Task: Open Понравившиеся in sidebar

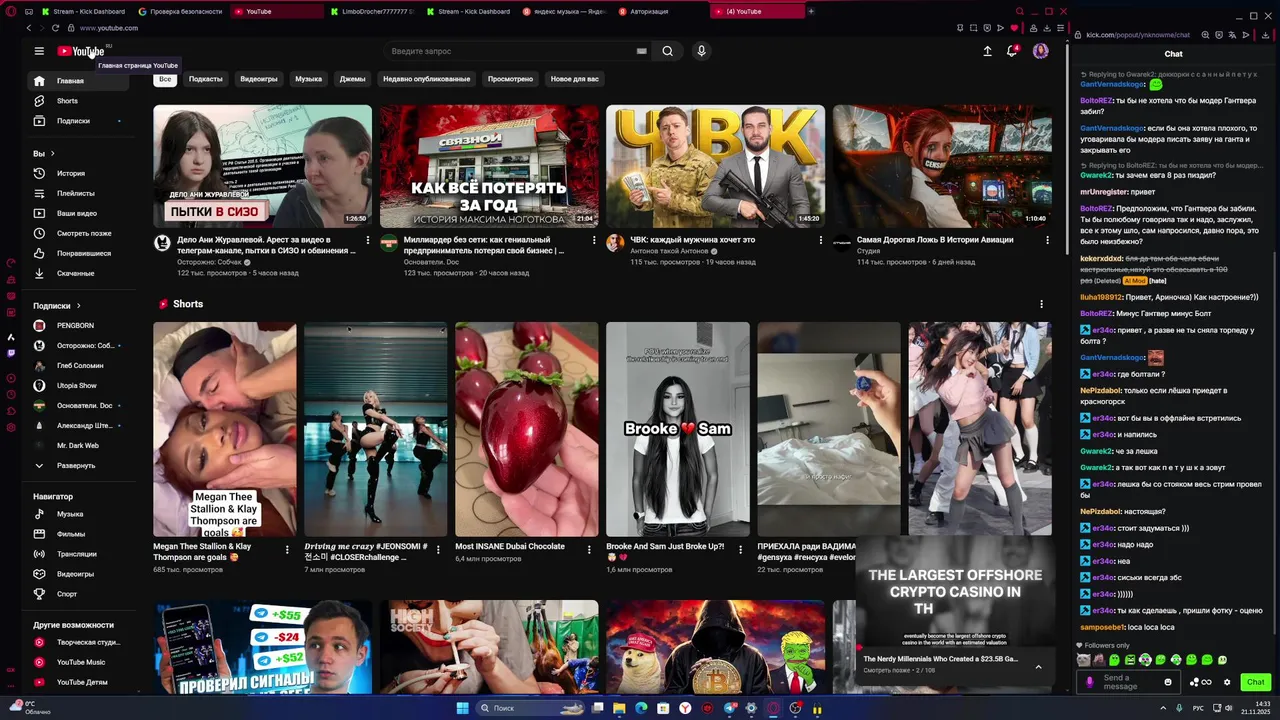Action: pyautogui.click(x=78, y=253)
